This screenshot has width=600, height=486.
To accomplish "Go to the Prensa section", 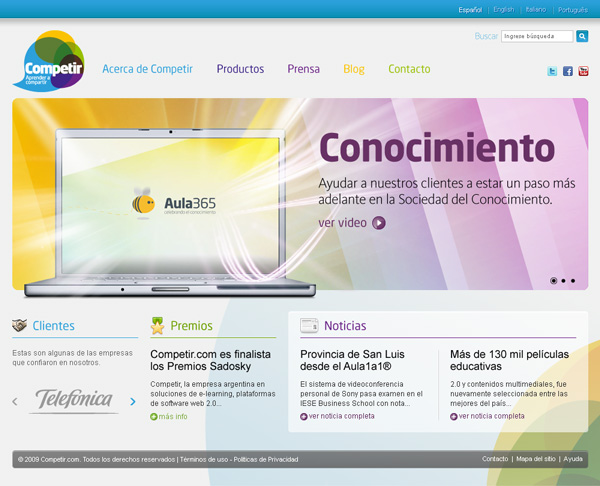I will [303, 69].
